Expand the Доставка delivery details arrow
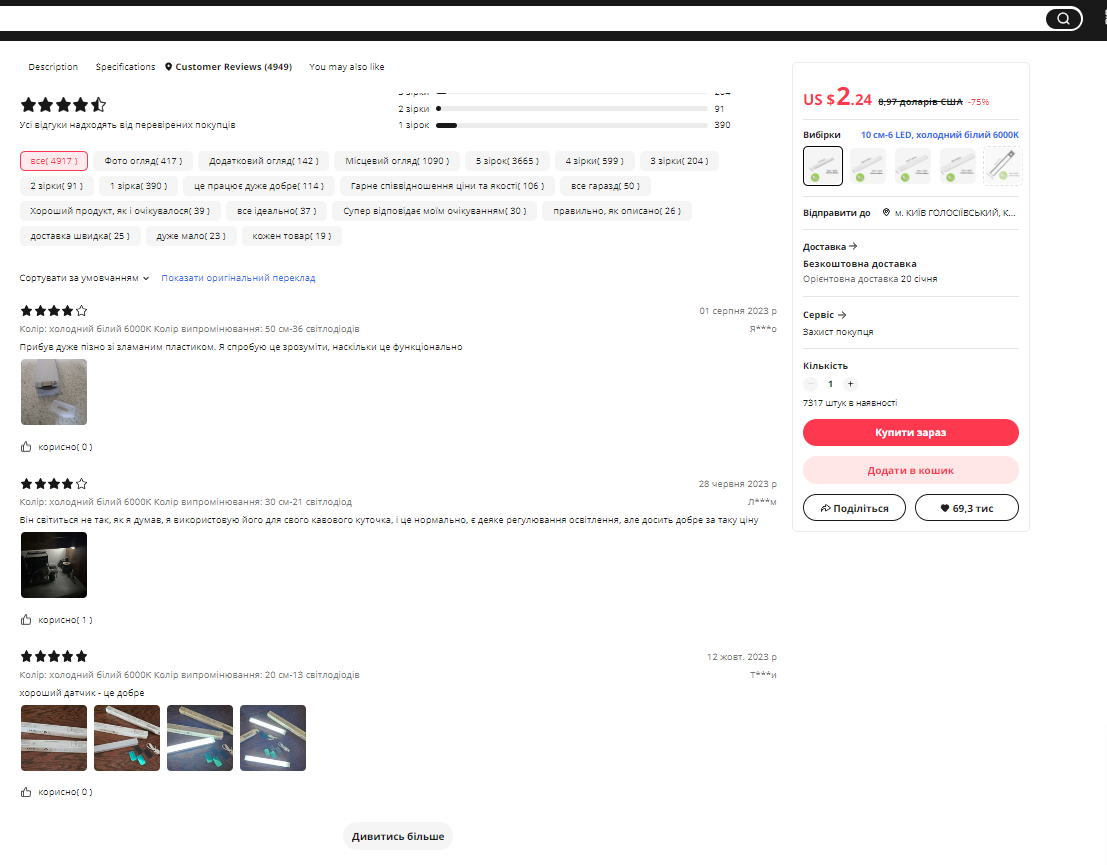Screen dimensions: 1107x865 pos(852,246)
